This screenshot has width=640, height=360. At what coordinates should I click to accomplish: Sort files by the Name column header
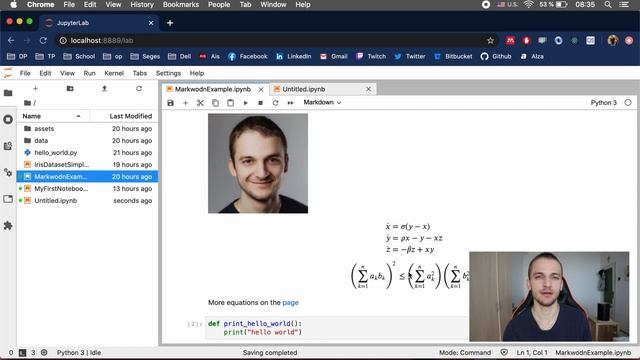[x=53, y=116]
